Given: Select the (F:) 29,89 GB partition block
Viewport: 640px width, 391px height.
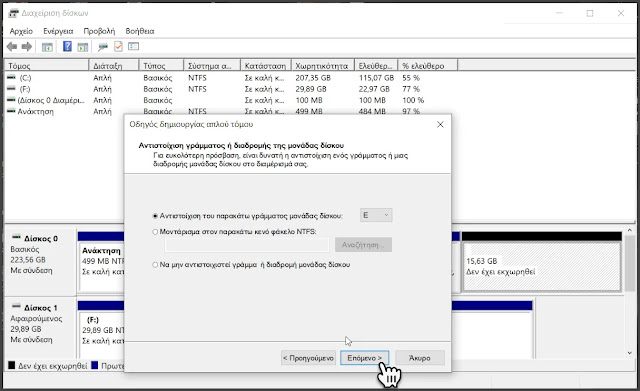Looking at the screenshot, I should [x=102, y=331].
